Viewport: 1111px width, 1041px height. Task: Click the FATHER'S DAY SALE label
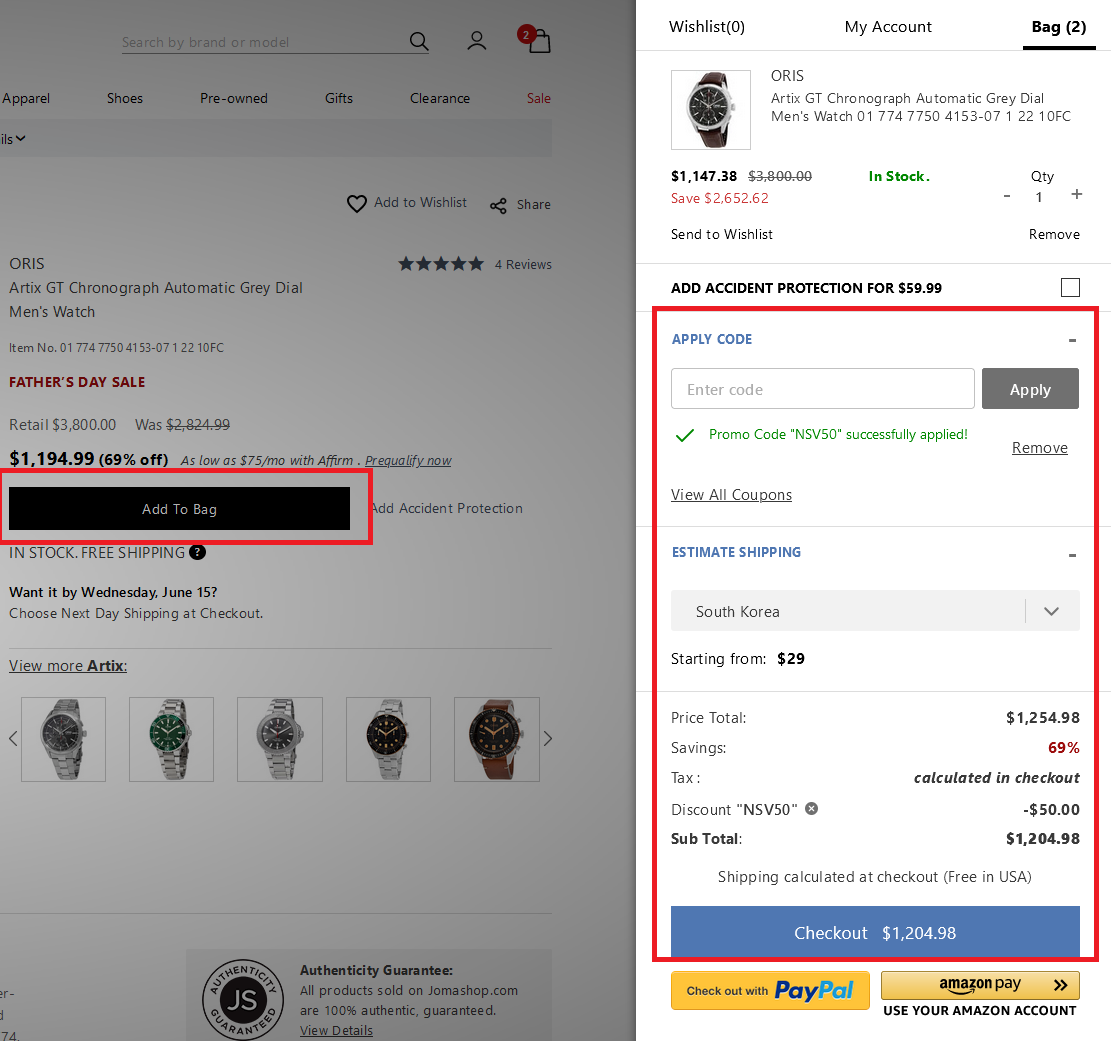pos(77,382)
